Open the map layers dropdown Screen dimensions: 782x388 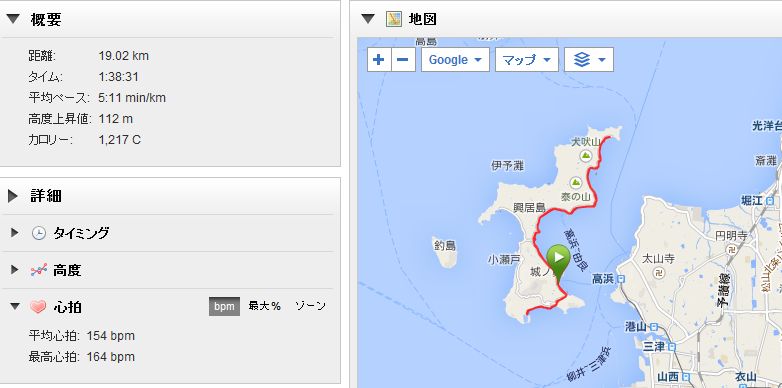coord(589,60)
